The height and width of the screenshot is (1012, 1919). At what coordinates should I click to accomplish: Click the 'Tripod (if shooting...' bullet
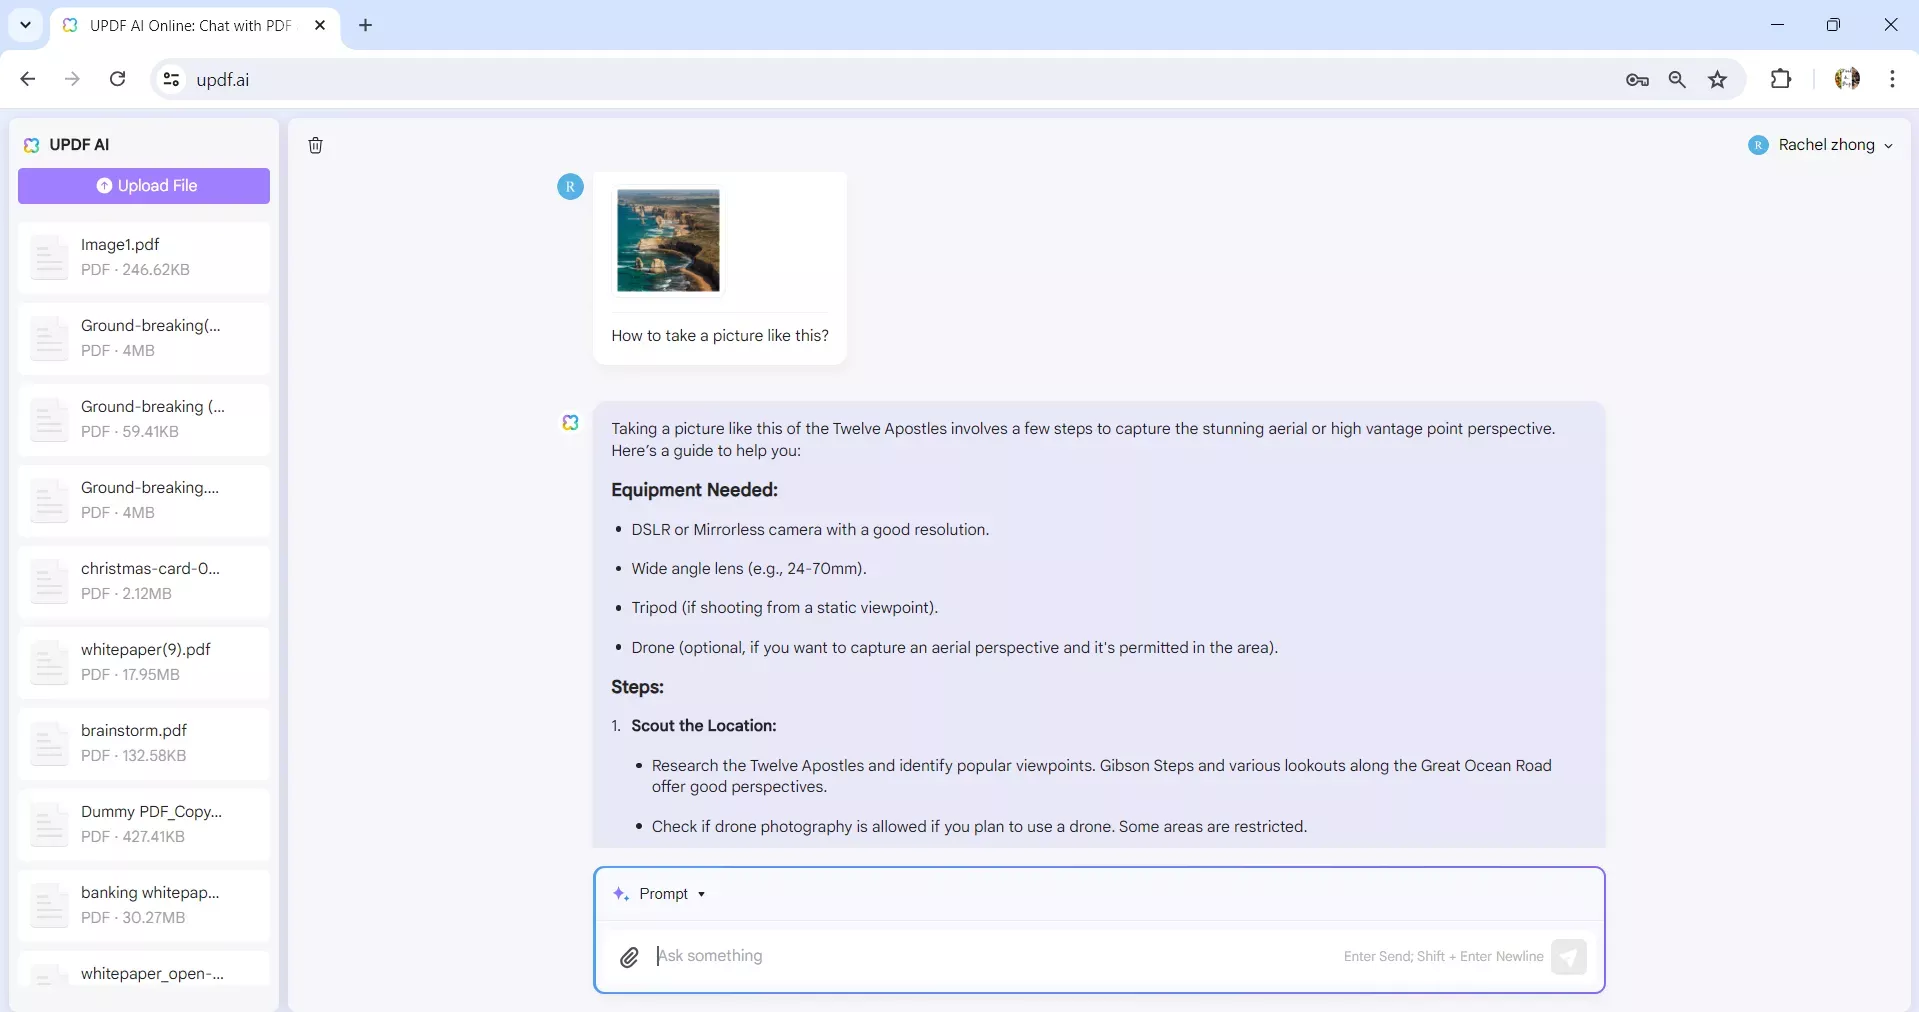coord(785,608)
